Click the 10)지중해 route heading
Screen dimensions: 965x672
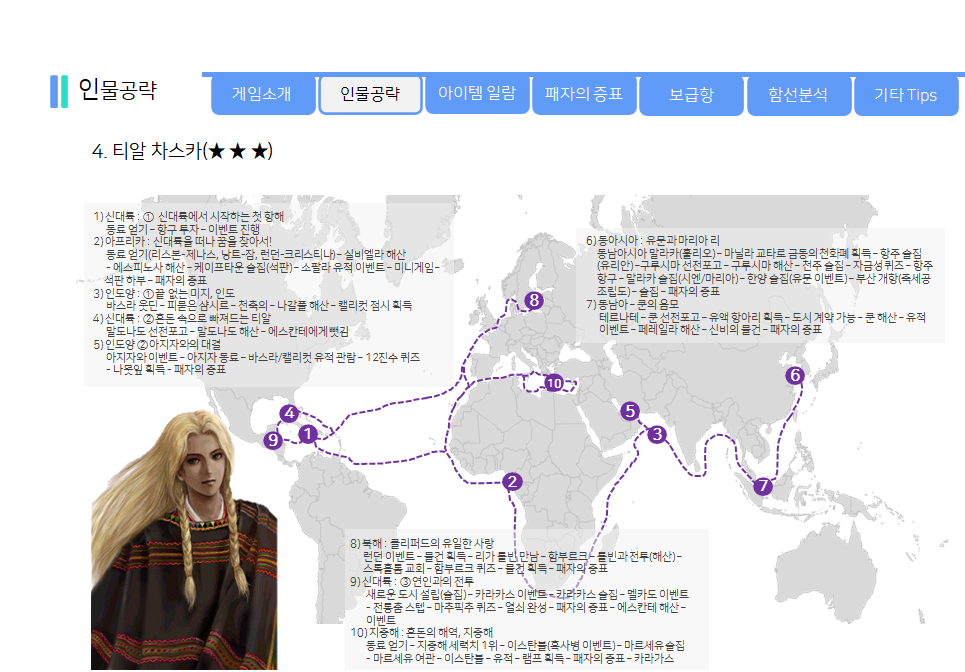[x=422, y=633]
